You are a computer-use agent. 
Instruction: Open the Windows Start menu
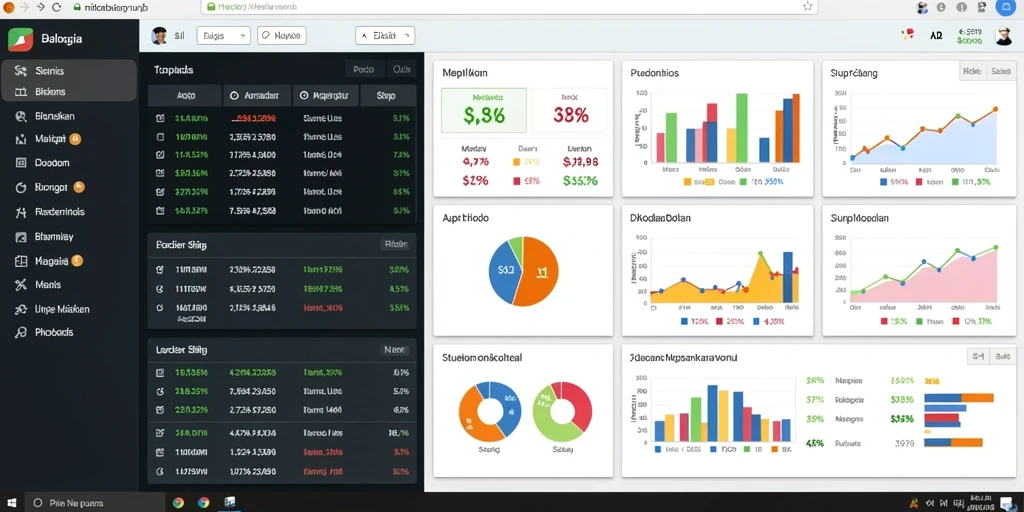(11, 503)
